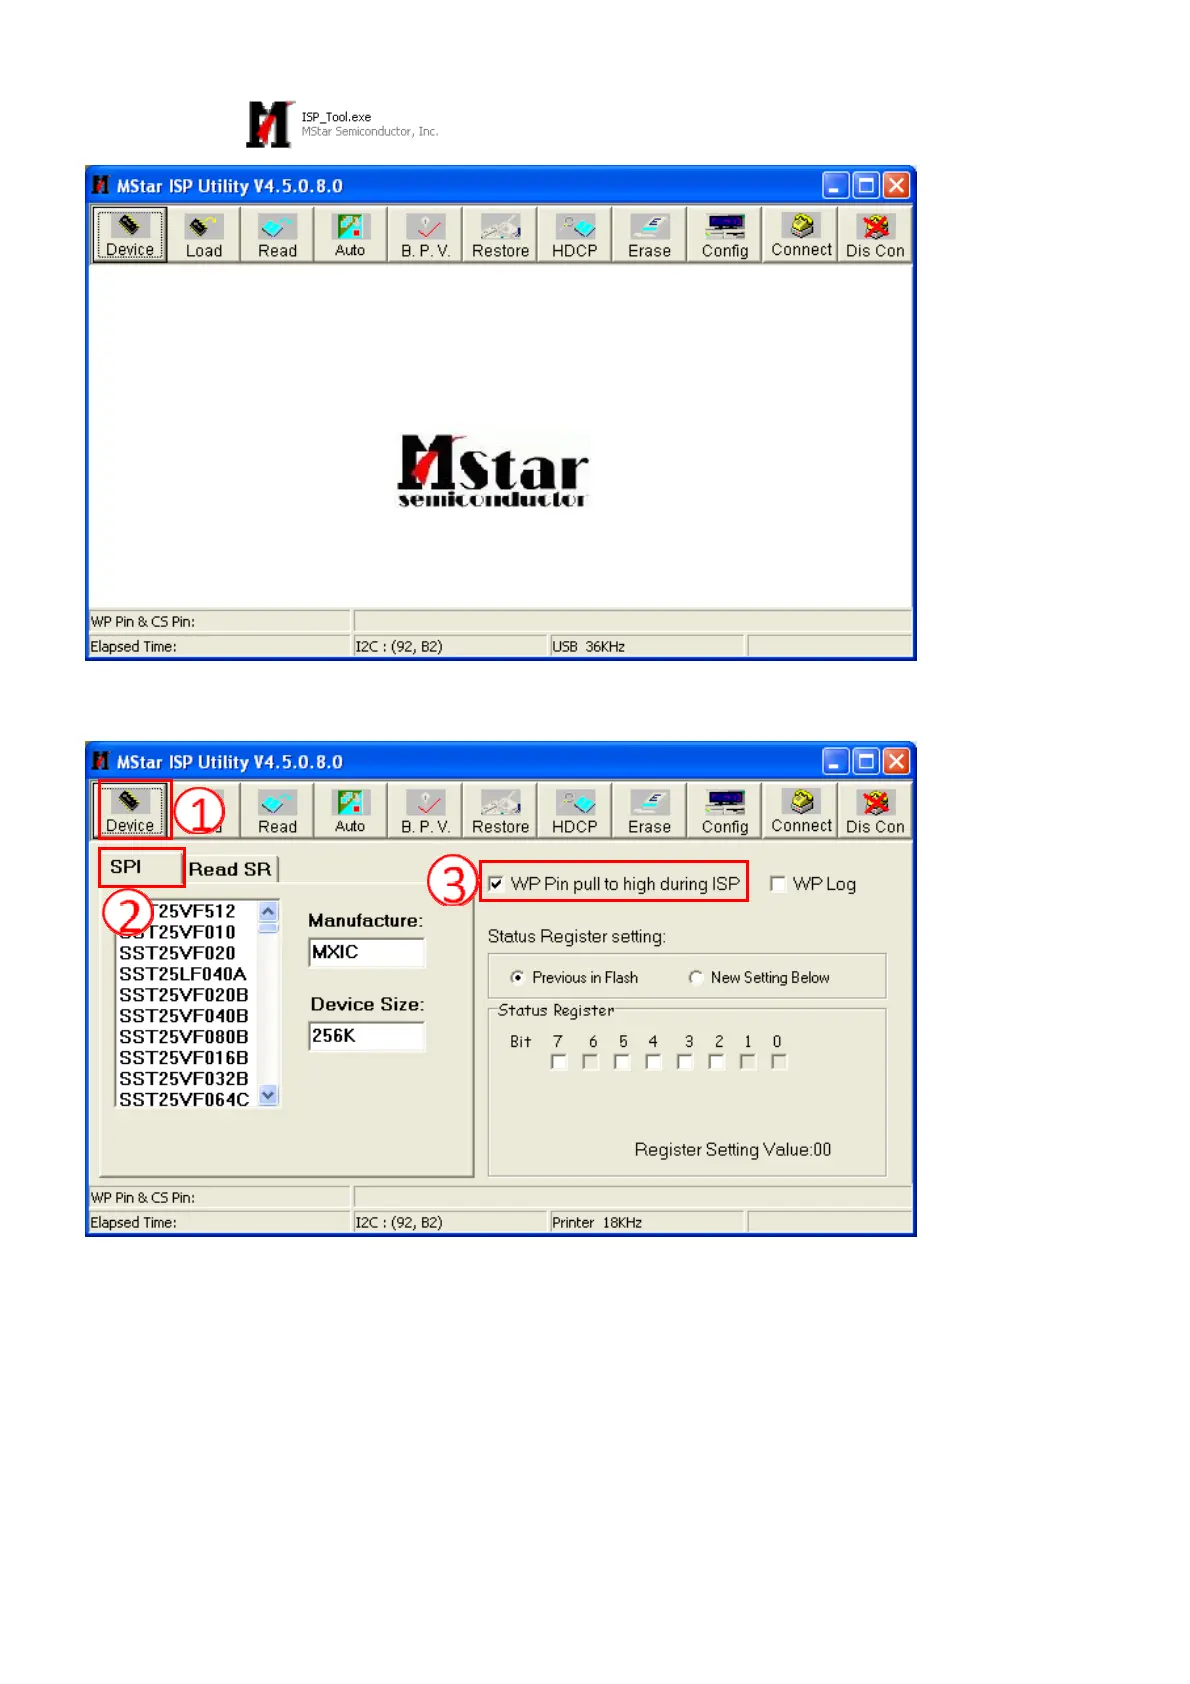Click B.P.V. icon in the SPI settings window
This screenshot has height=1684, width=1190.
point(426,810)
